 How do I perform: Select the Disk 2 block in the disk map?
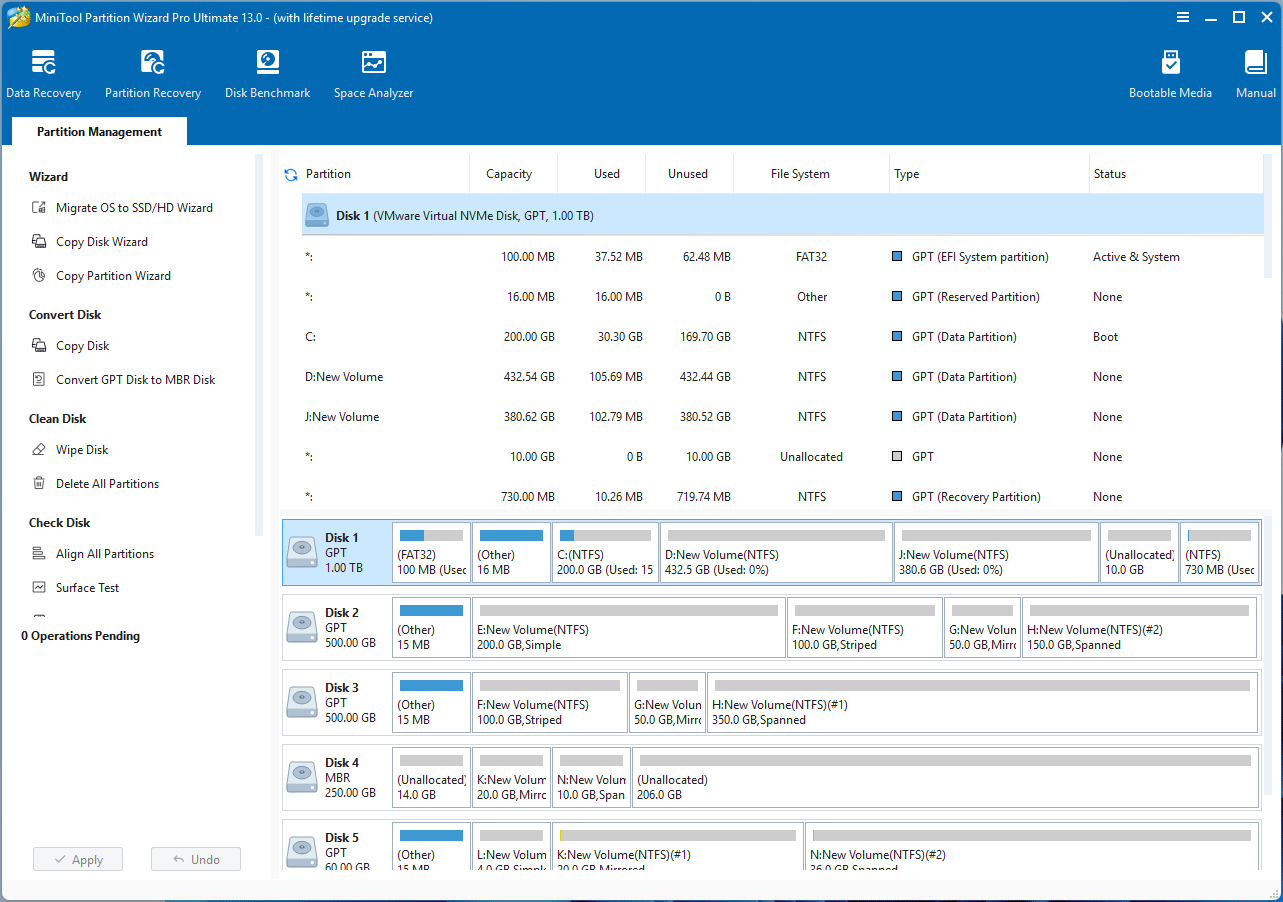pos(337,627)
